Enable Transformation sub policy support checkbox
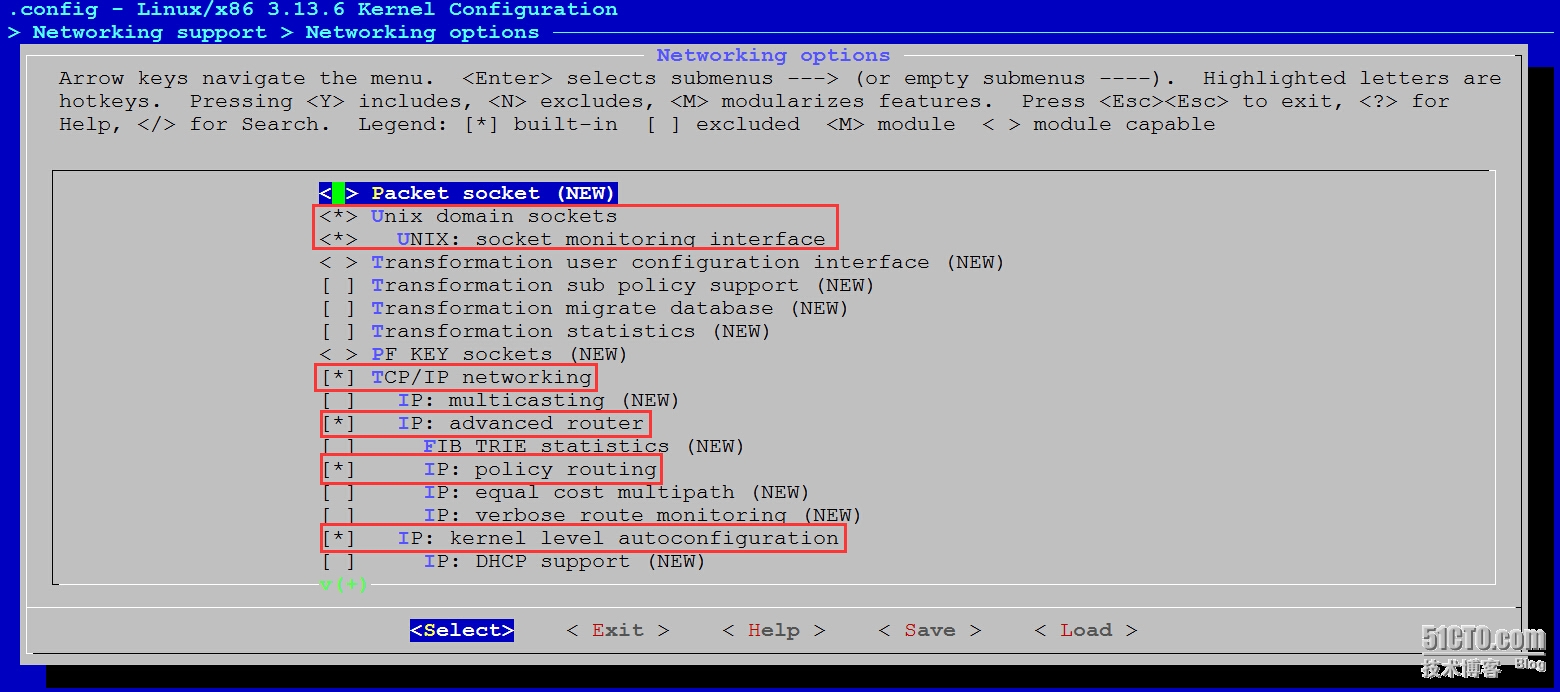 [x=338, y=285]
